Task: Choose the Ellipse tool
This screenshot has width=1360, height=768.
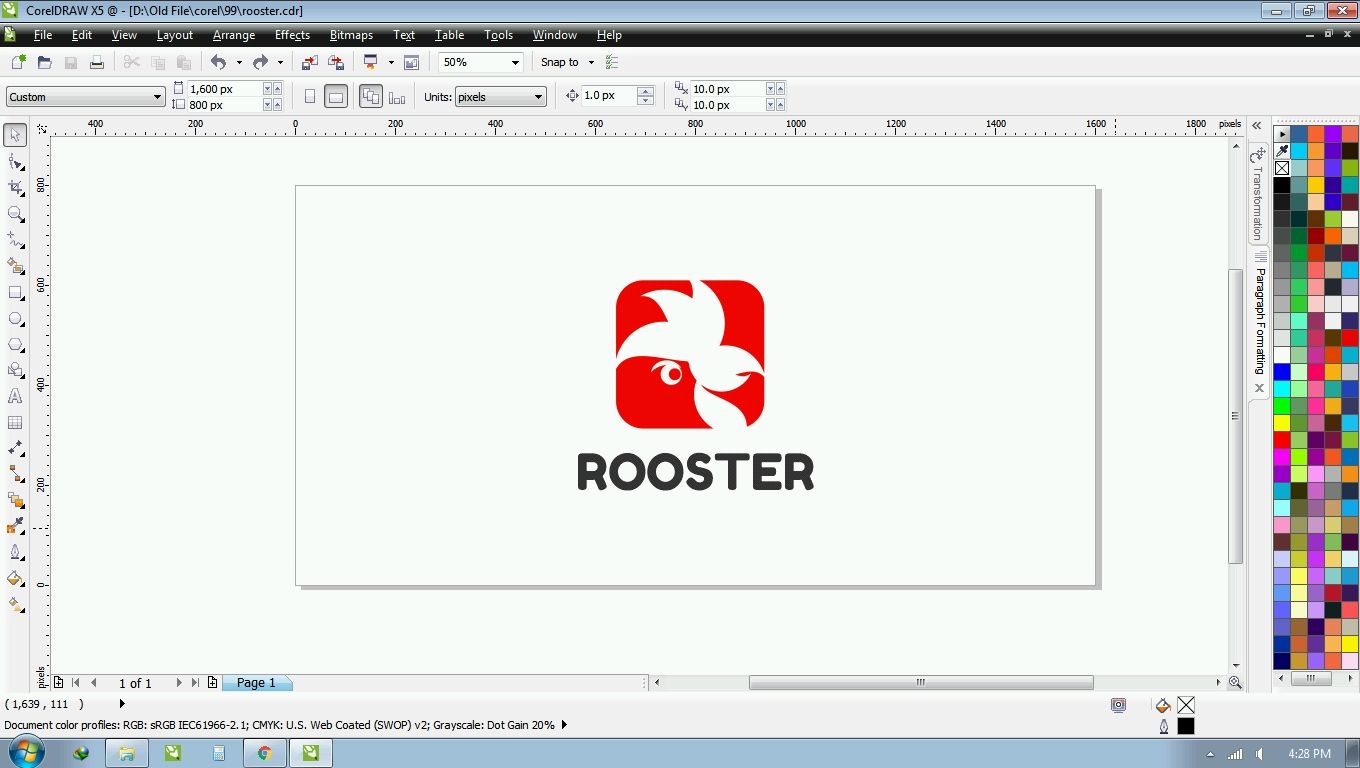Action: point(15,319)
